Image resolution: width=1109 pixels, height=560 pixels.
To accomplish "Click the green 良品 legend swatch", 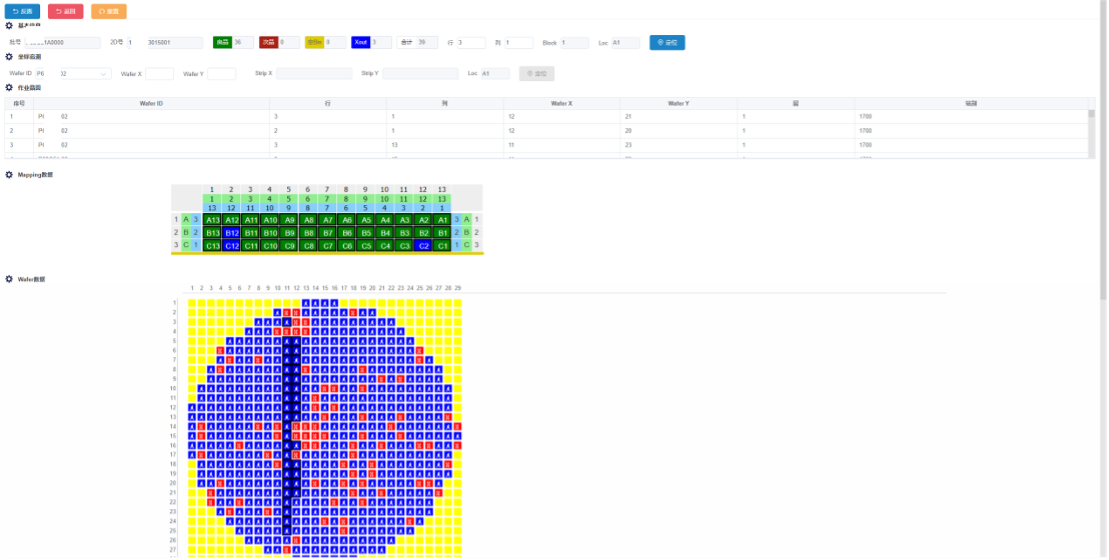I will click(x=223, y=42).
